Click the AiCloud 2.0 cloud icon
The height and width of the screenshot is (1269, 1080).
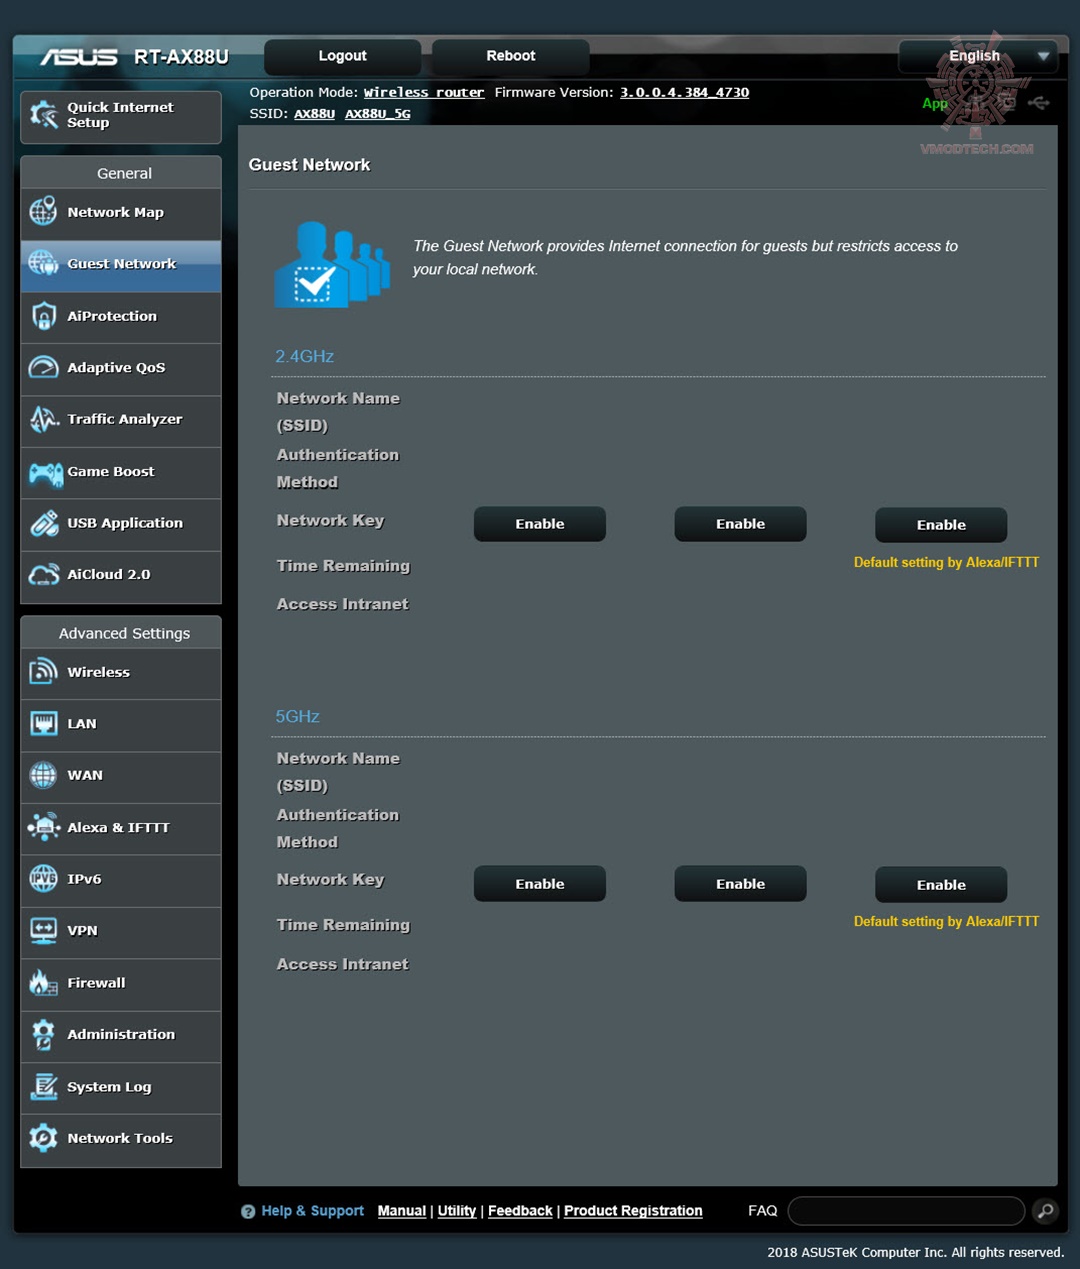point(44,574)
